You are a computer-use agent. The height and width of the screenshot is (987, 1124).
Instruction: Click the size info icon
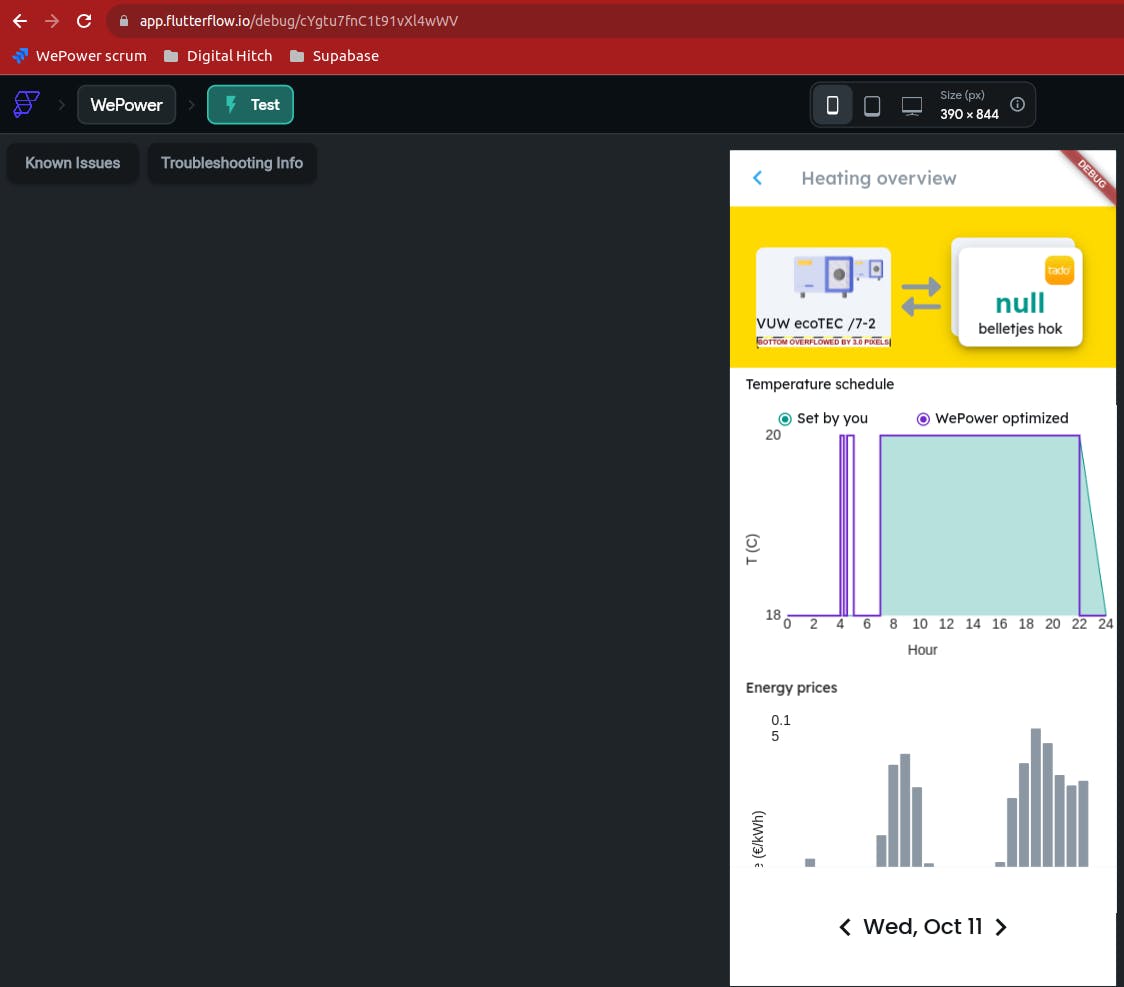tap(1017, 105)
